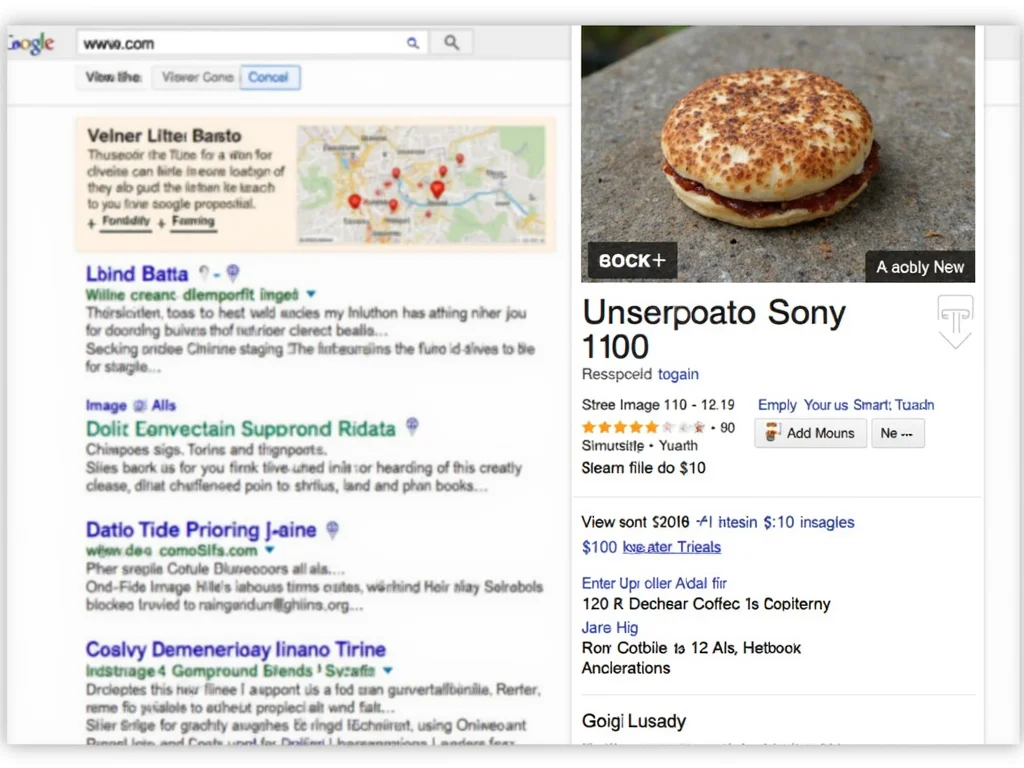This screenshot has width=1024, height=768.
Task: Expand dropdown arrow after Gomporund Blends green line
Action: (x=388, y=671)
